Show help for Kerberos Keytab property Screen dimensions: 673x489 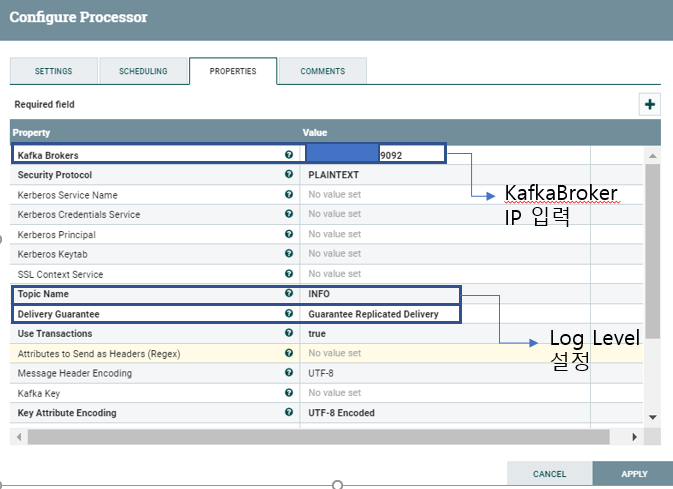pos(289,253)
